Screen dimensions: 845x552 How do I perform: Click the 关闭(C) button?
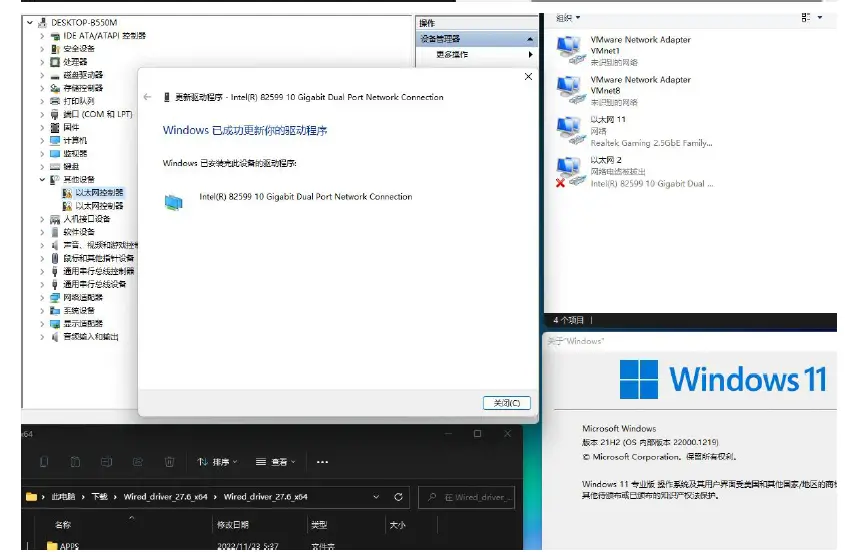pyautogui.click(x=506, y=403)
